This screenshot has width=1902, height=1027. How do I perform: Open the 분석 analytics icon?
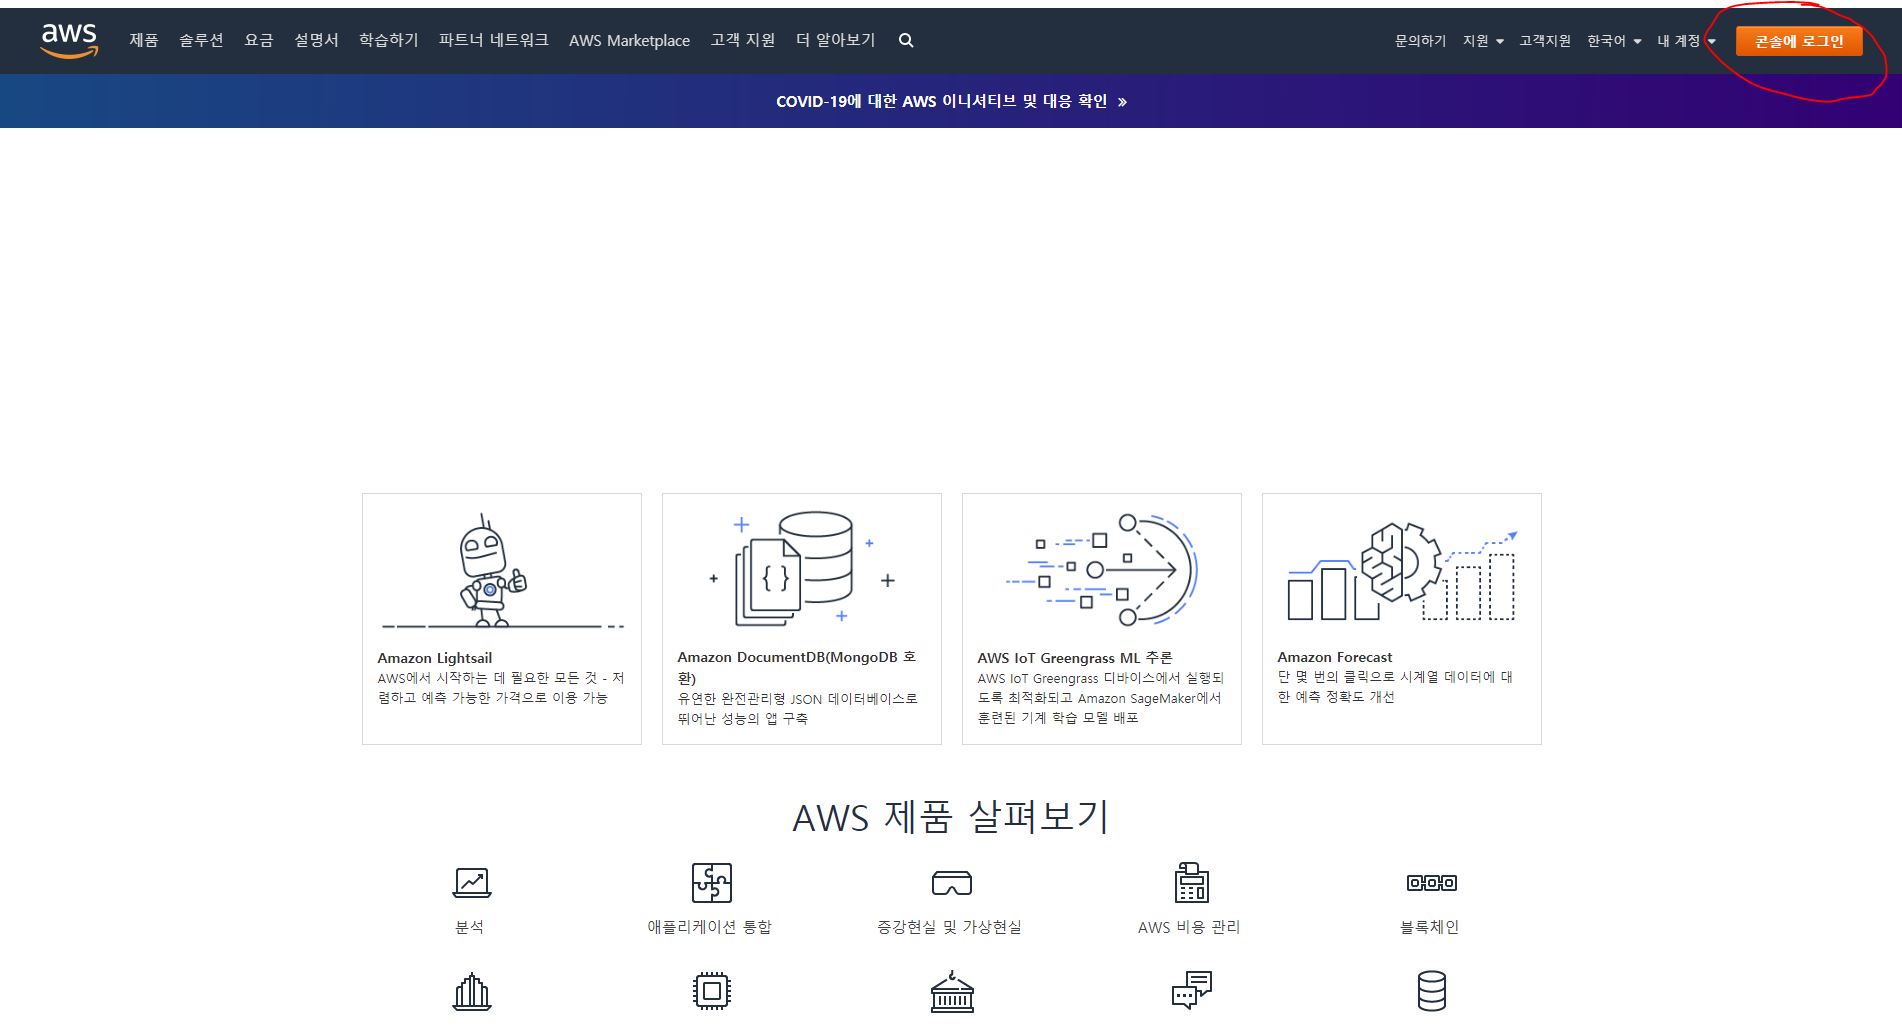click(471, 883)
